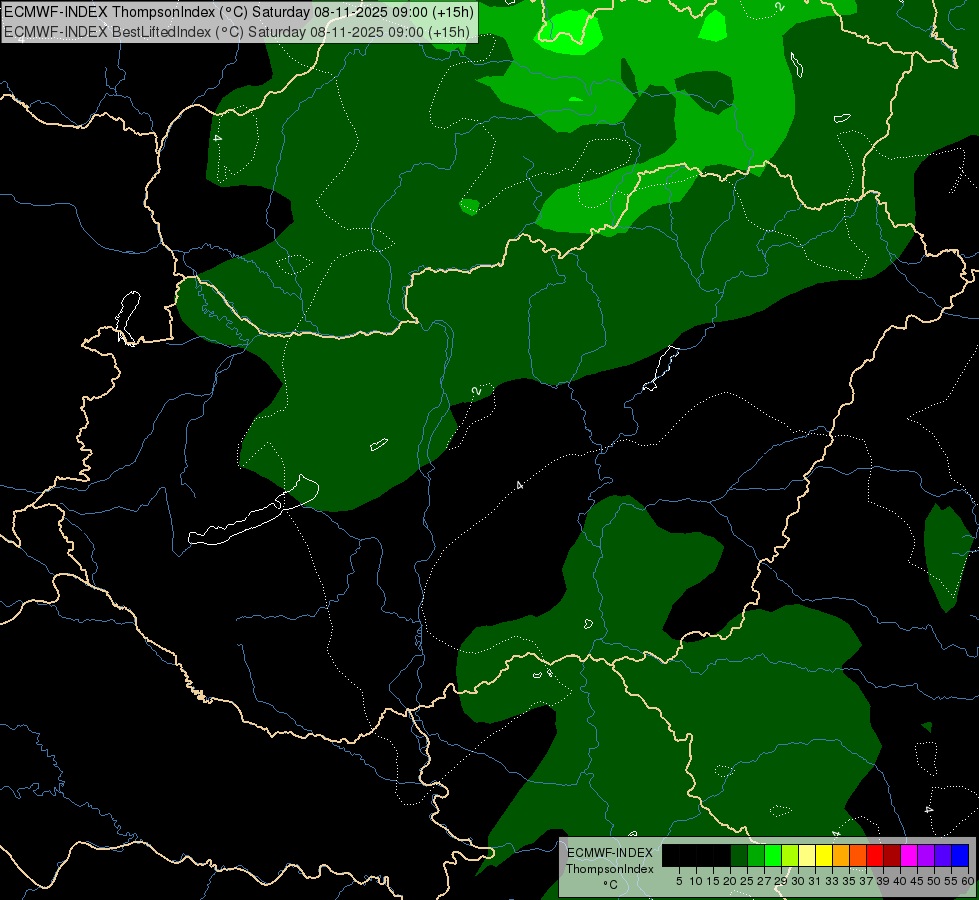This screenshot has height=900, width=979.
Task: Click the legend tick label 30
Action: [798, 881]
